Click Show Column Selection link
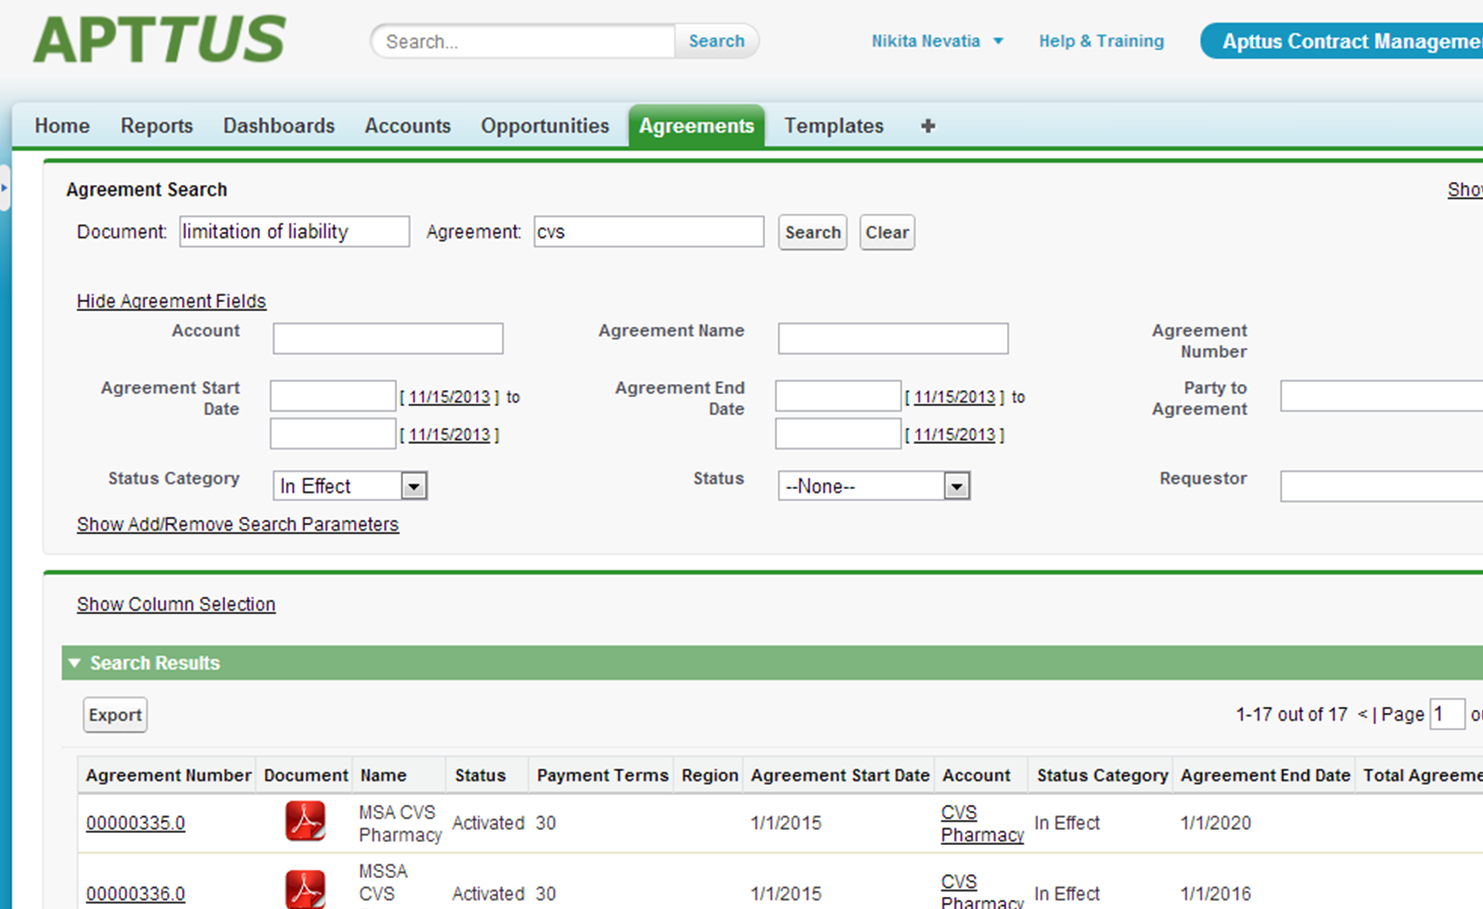The width and height of the screenshot is (1483, 909). (176, 604)
